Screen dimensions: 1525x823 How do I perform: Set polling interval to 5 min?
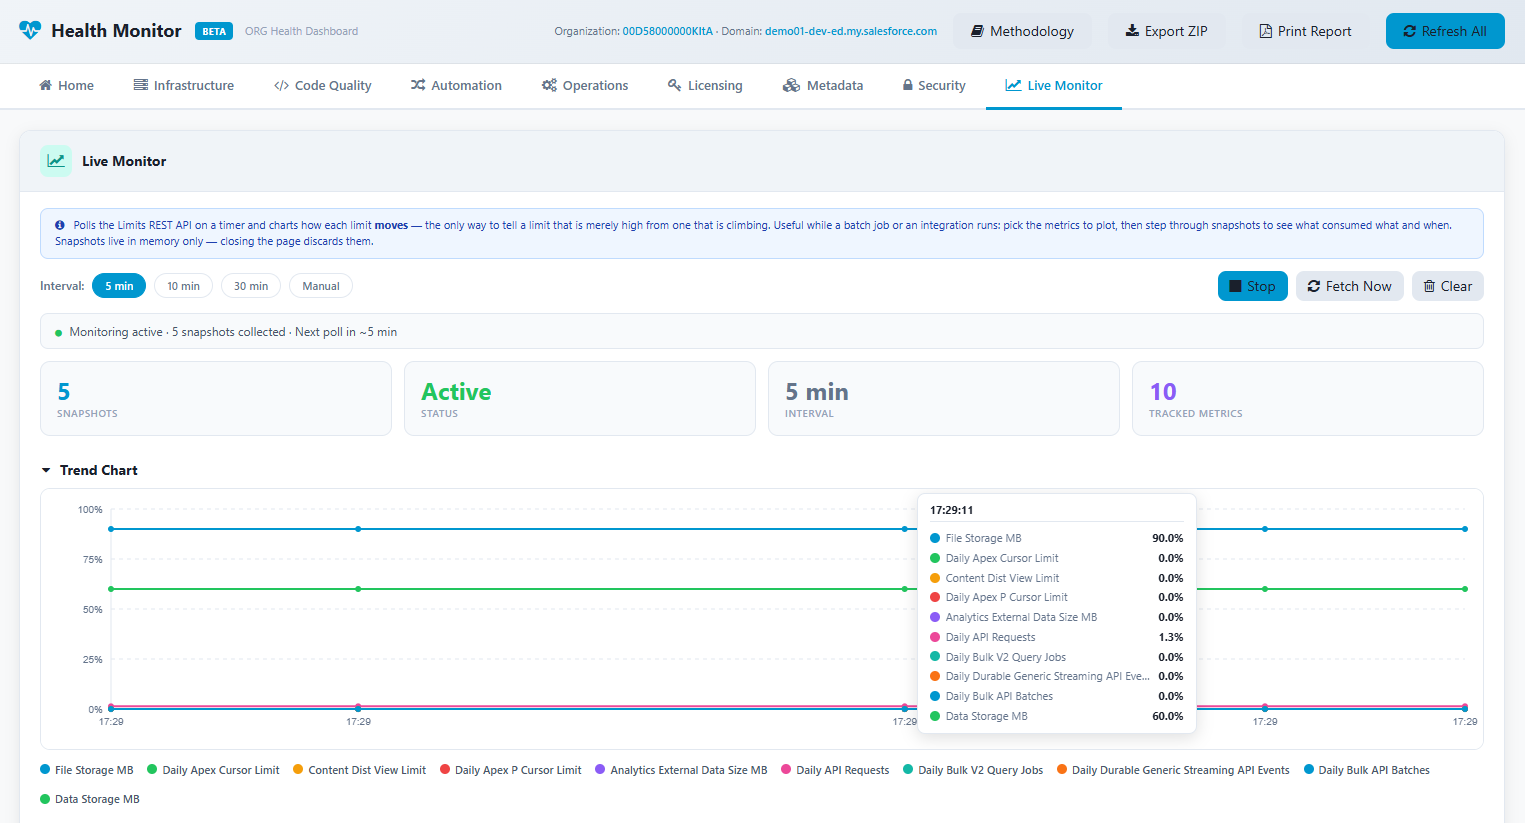click(x=119, y=286)
